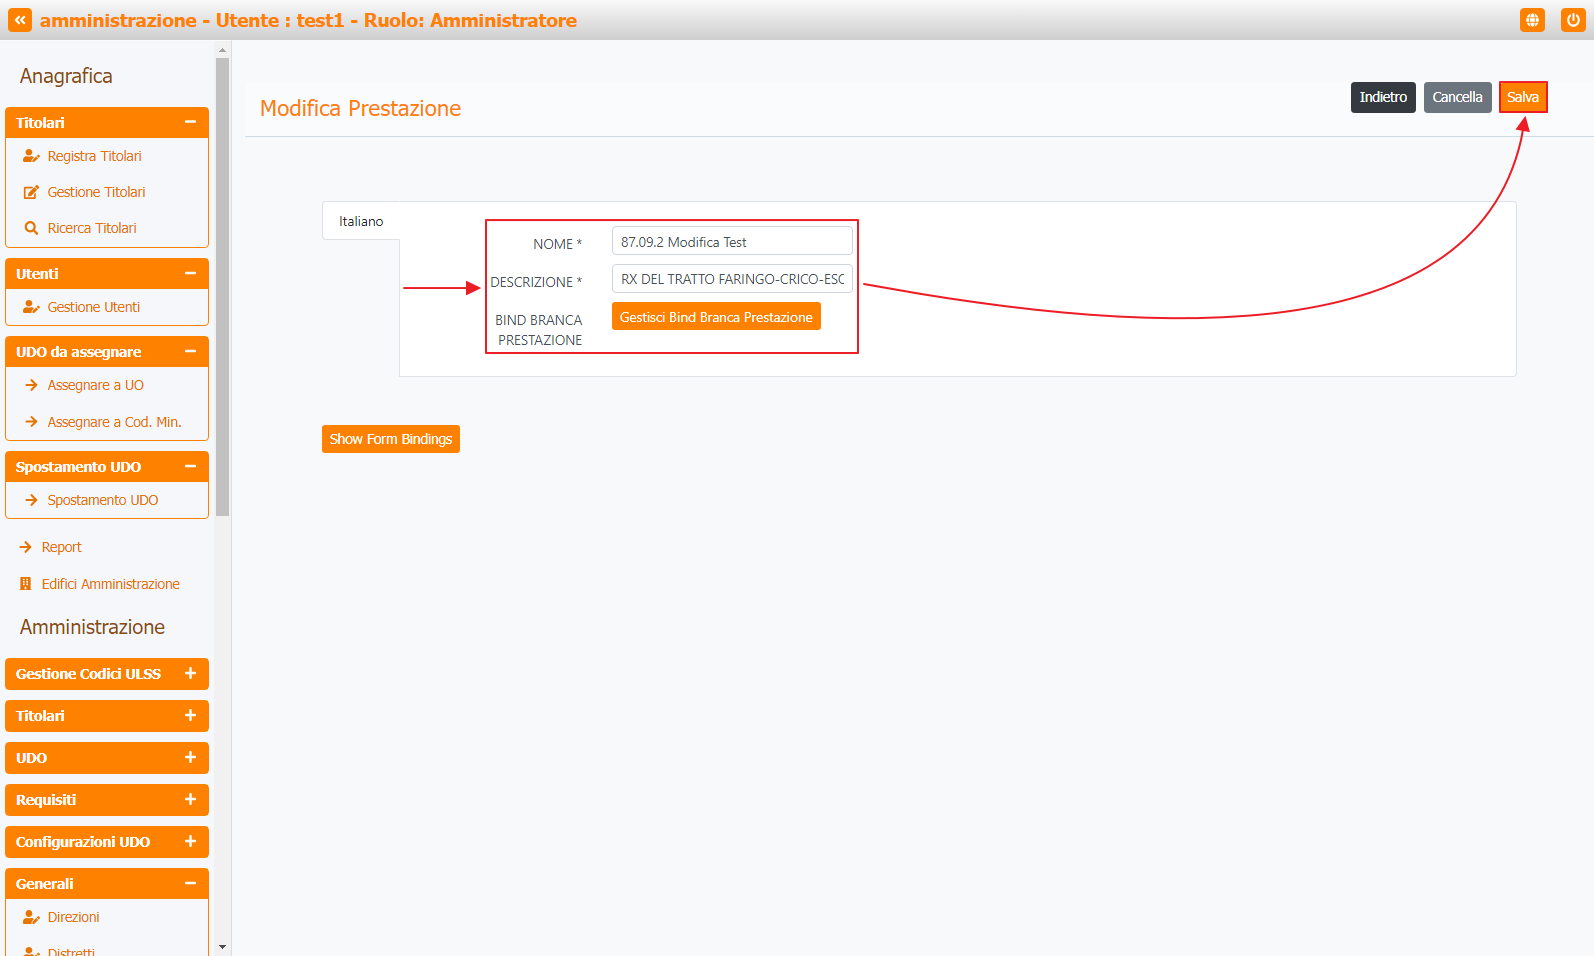Open Spostamento UDO menu item
The image size is (1594, 956).
coord(102,500)
